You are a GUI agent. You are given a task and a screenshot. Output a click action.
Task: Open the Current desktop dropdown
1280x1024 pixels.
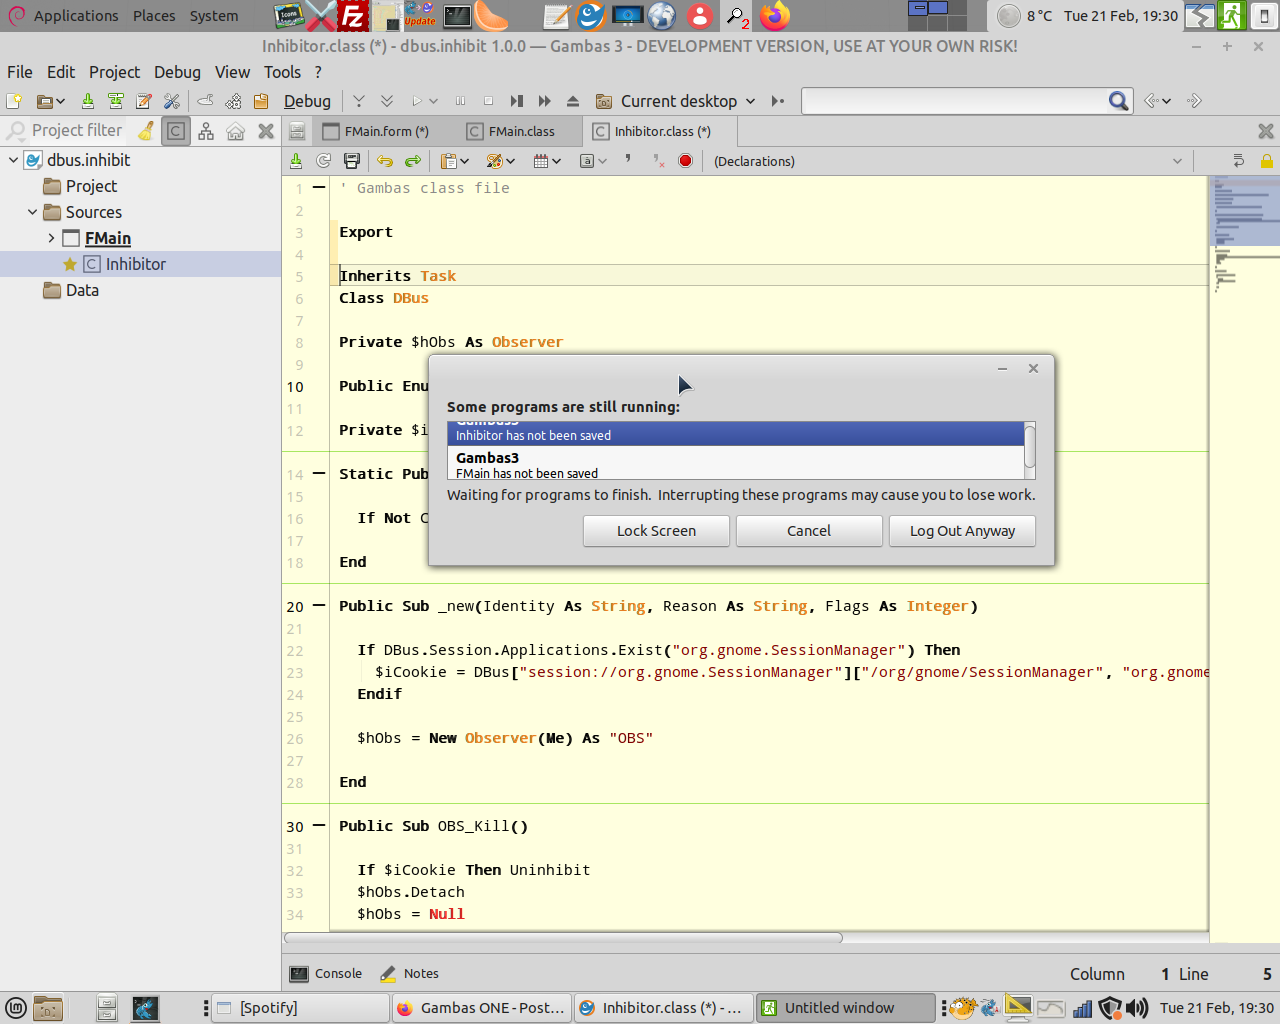pos(676,101)
